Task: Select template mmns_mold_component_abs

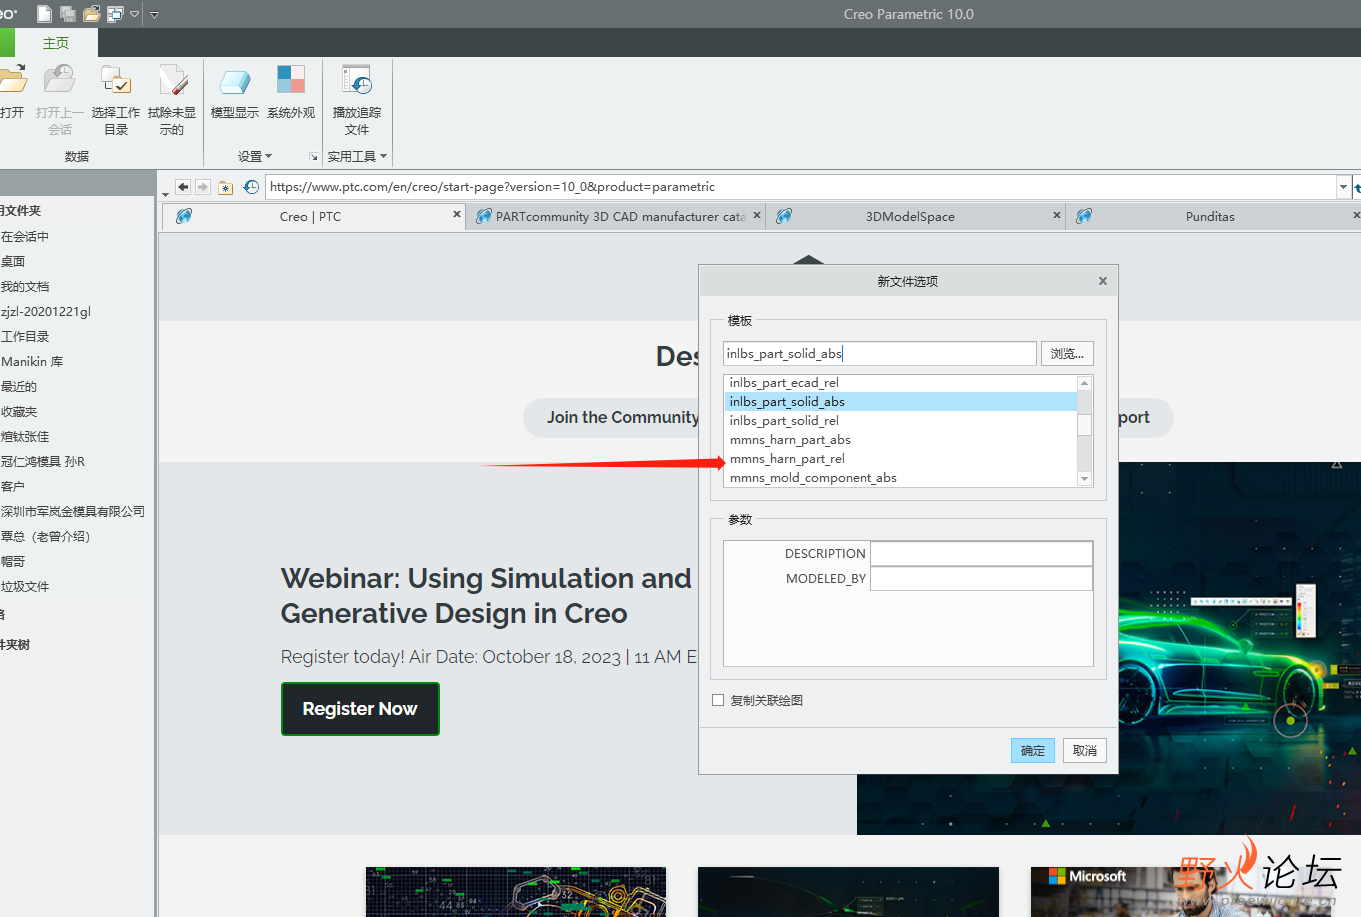Action: [900, 478]
